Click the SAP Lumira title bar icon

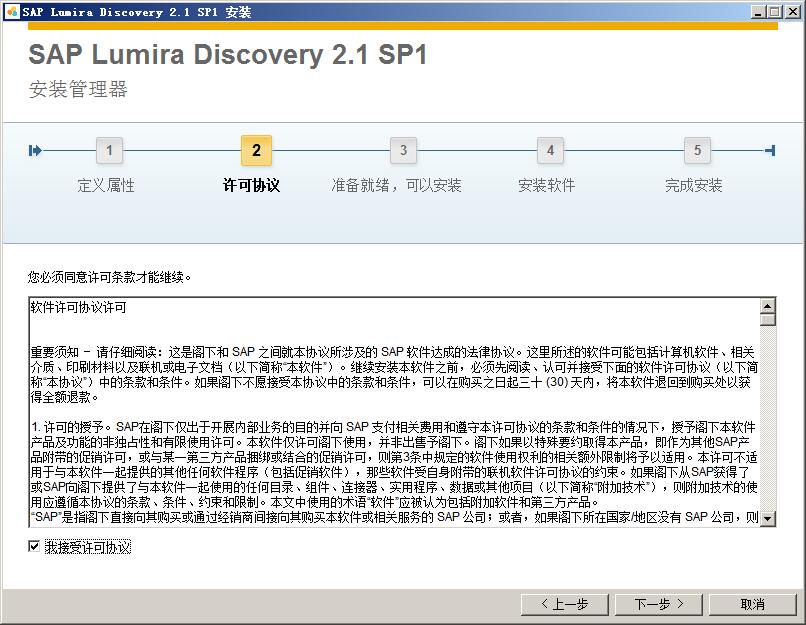(12, 12)
